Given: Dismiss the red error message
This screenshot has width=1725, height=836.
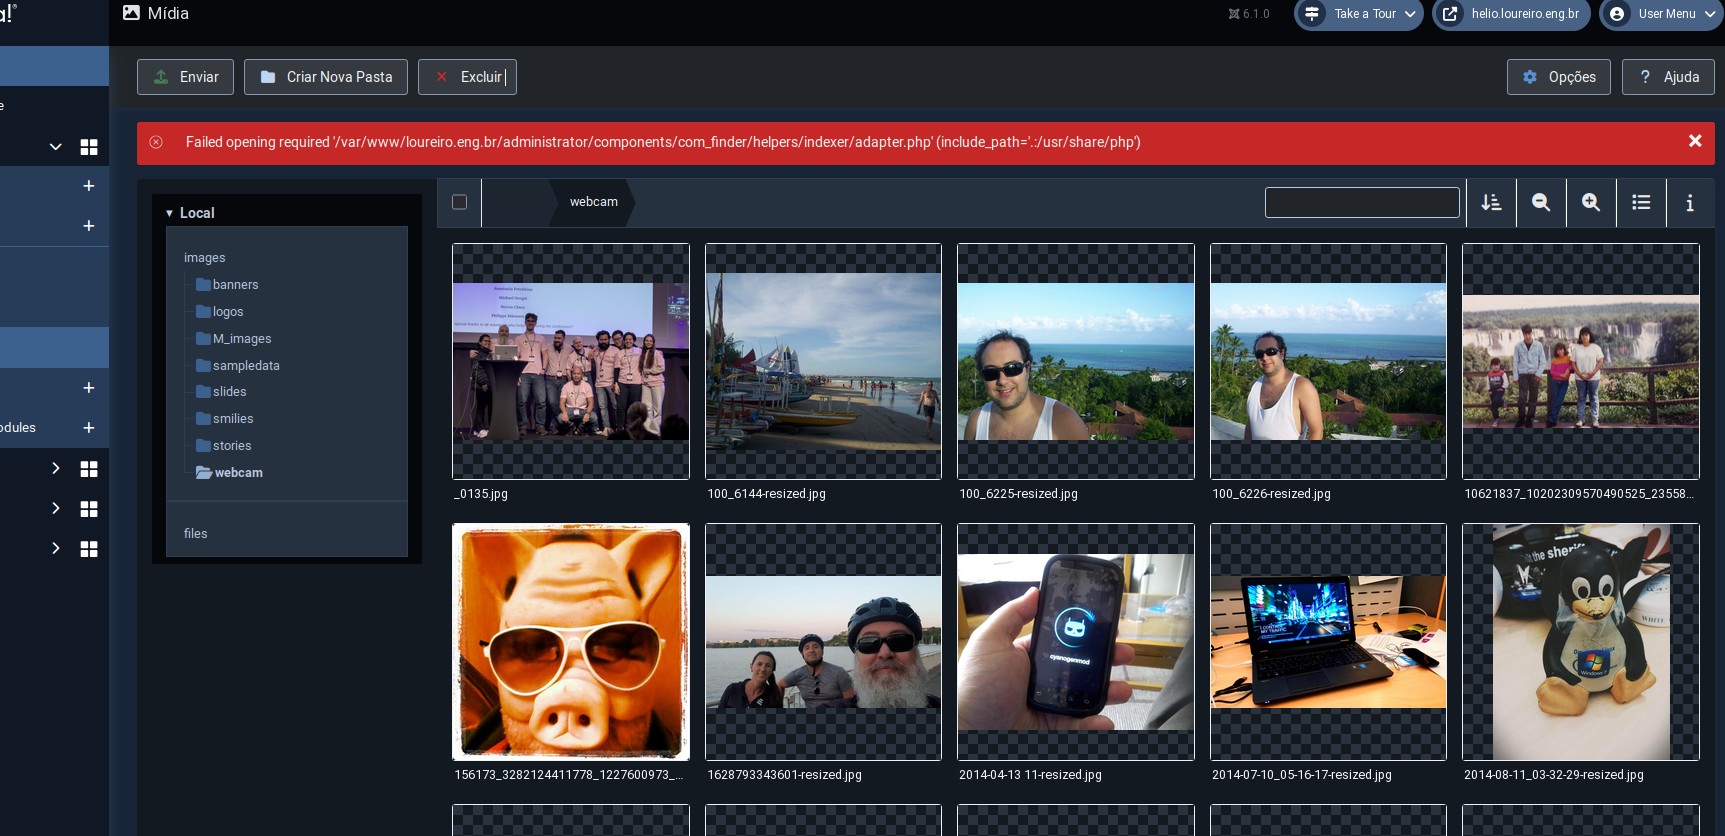Looking at the screenshot, I should click(x=1695, y=141).
